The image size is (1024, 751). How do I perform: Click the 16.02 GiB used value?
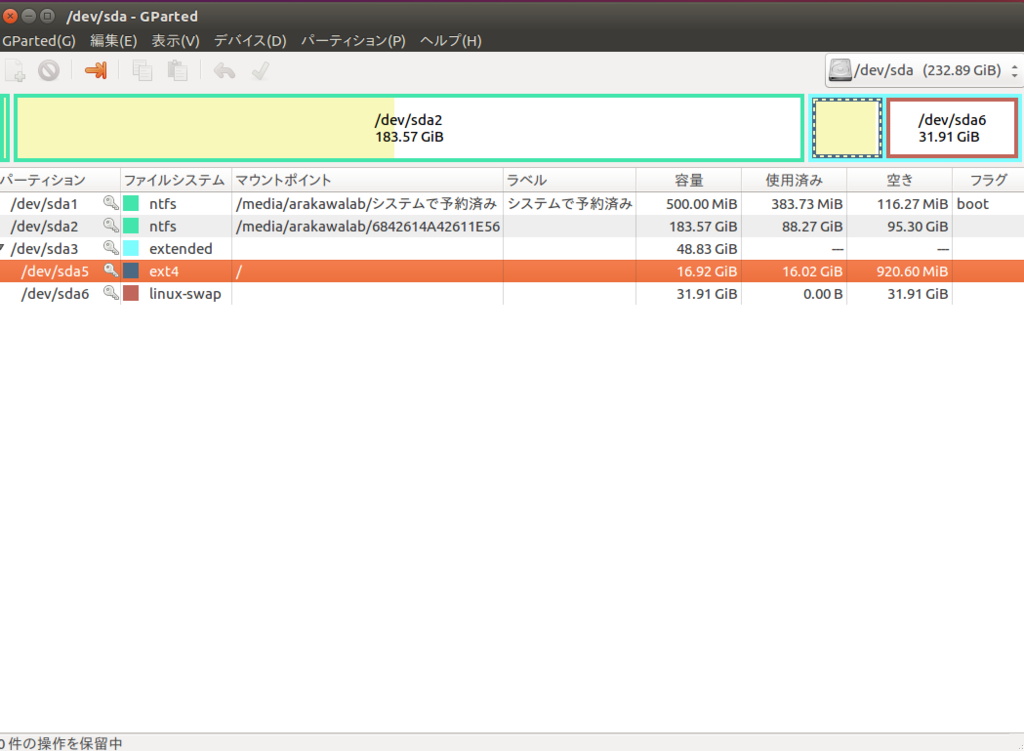(812, 271)
